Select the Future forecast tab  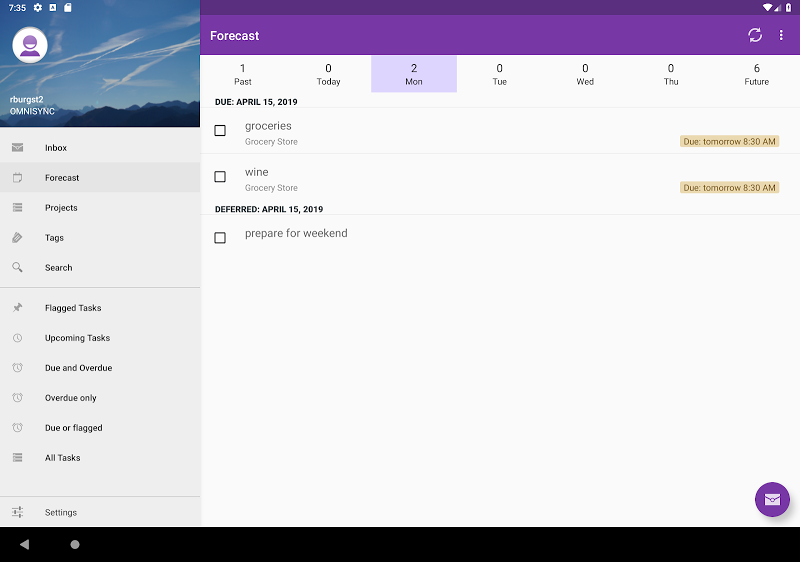(756, 74)
